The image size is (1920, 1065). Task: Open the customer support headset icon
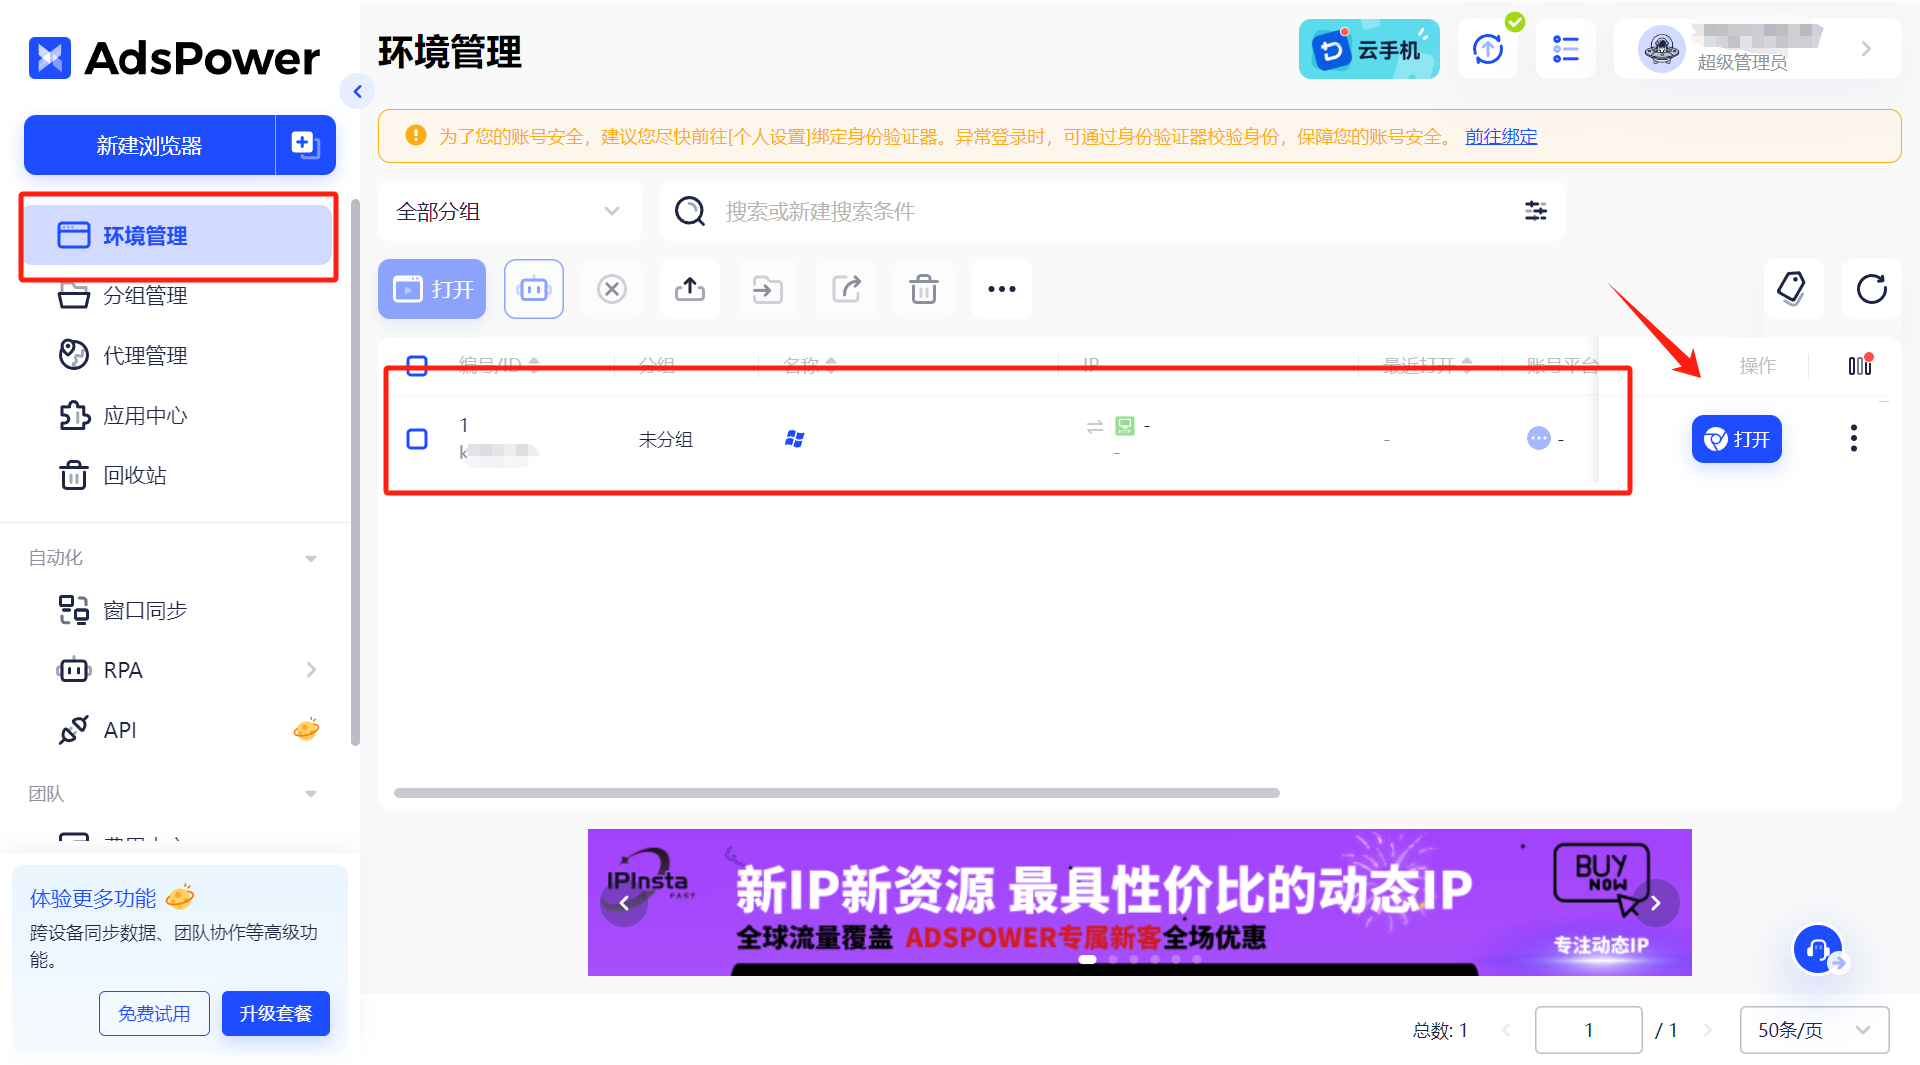click(x=1817, y=948)
